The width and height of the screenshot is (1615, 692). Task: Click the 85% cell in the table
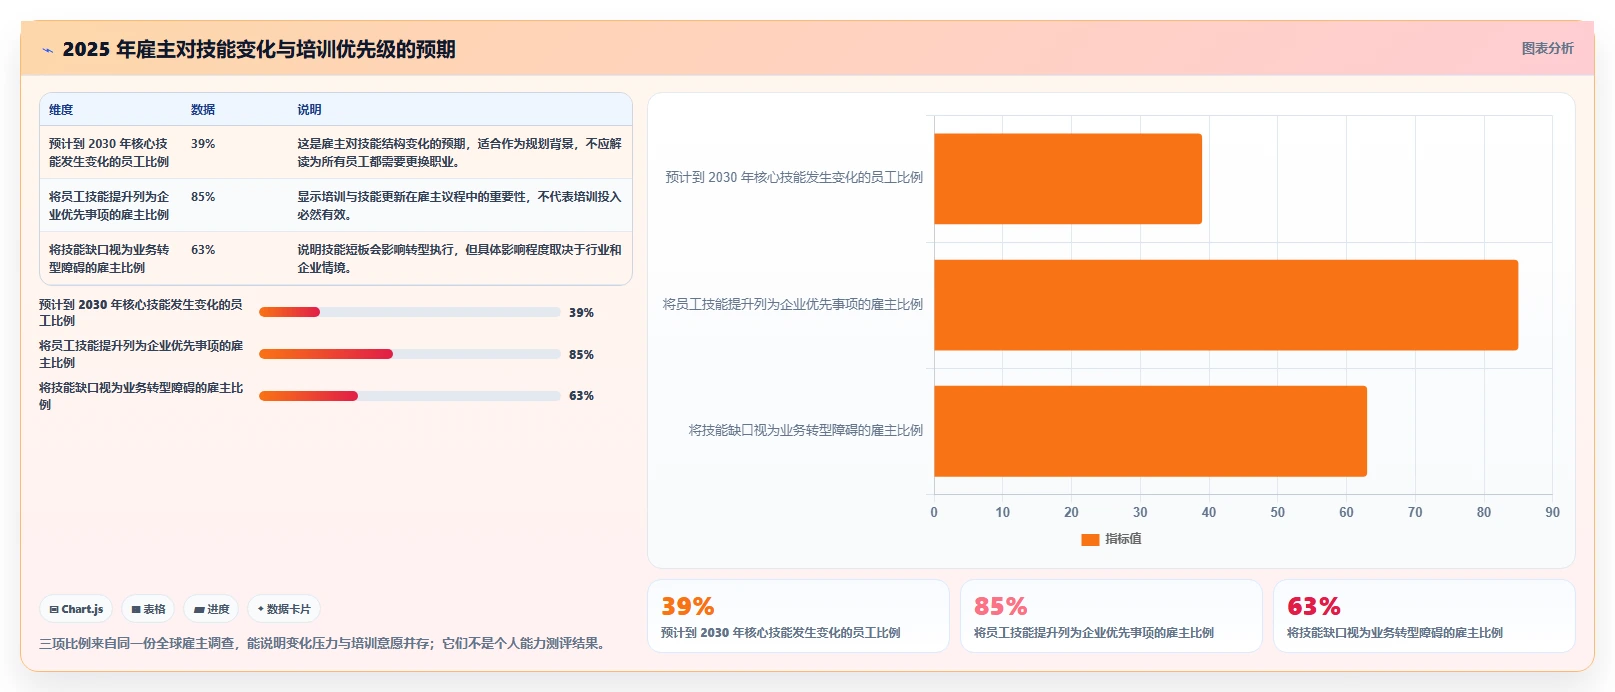pyautogui.click(x=203, y=197)
